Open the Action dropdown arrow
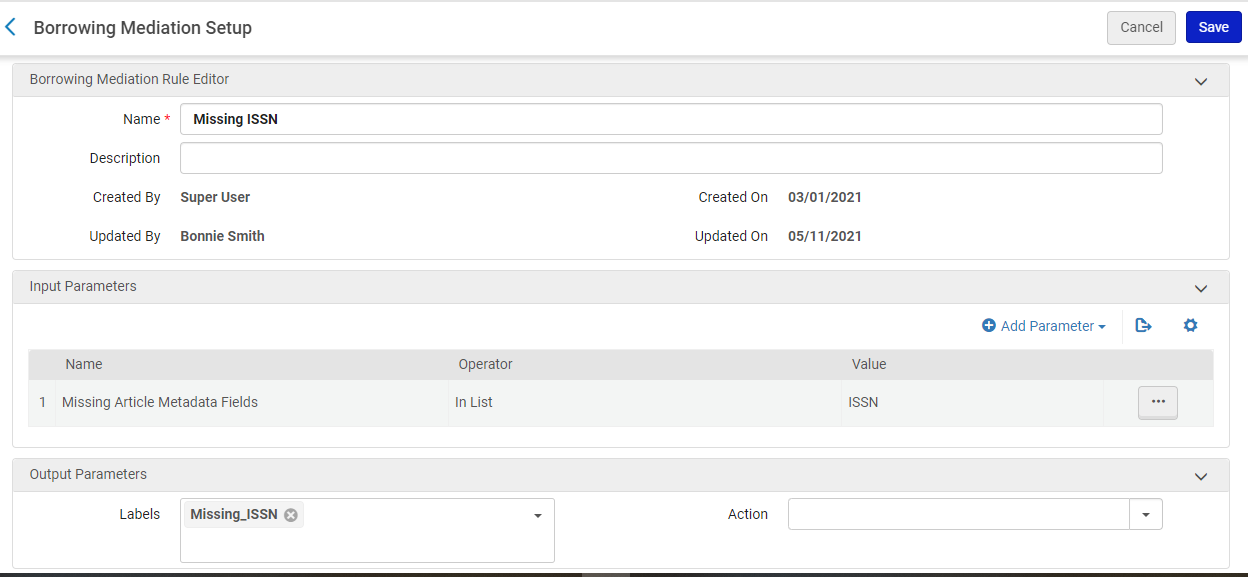Image resolution: width=1248 pixels, height=577 pixels. [x=1146, y=515]
